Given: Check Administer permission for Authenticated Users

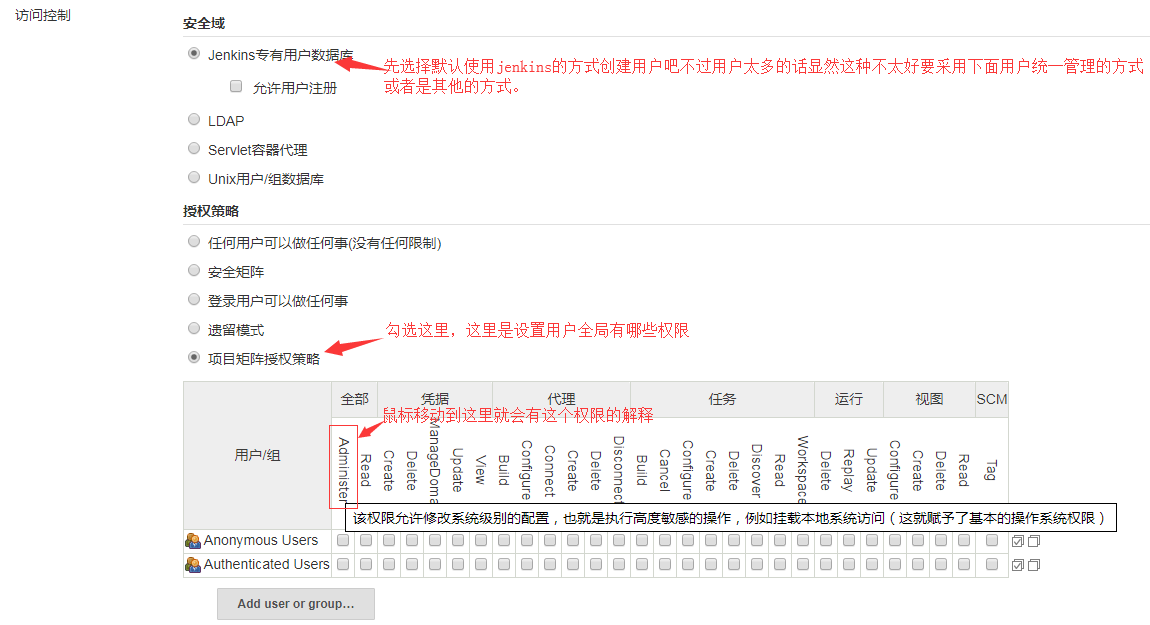Looking at the screenshot, I should [343, 564].
